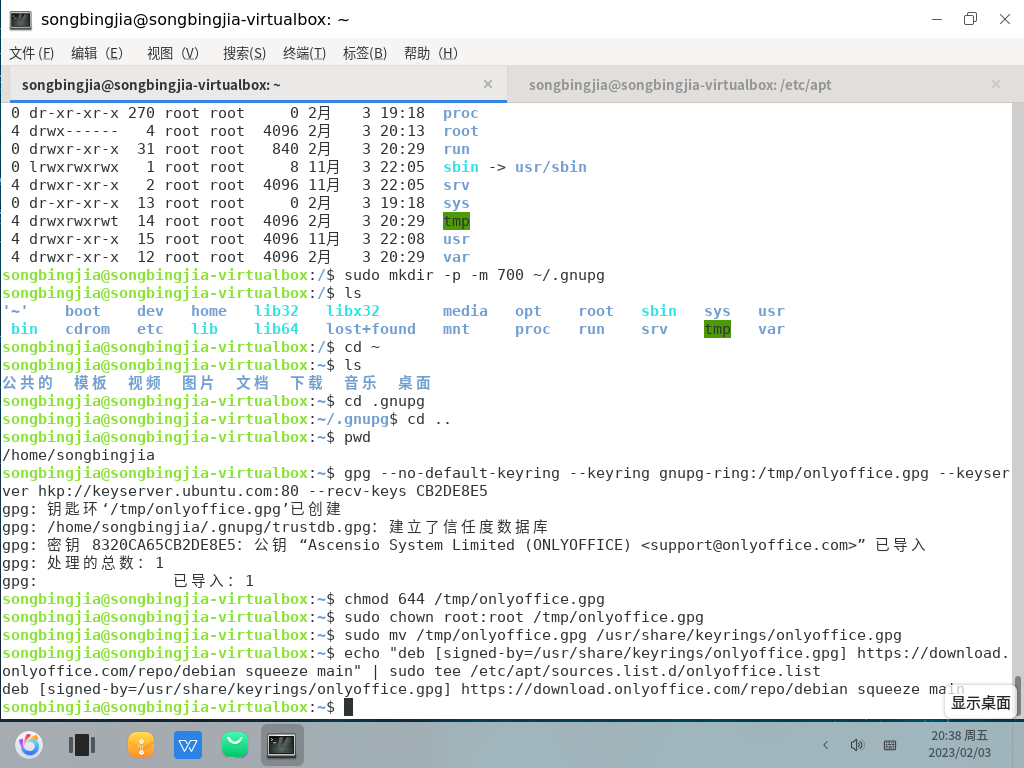The height and width of the screenshot is (768, 1024).
Task: Open the 搜索(S) menu
Action: tap(244, 53)
